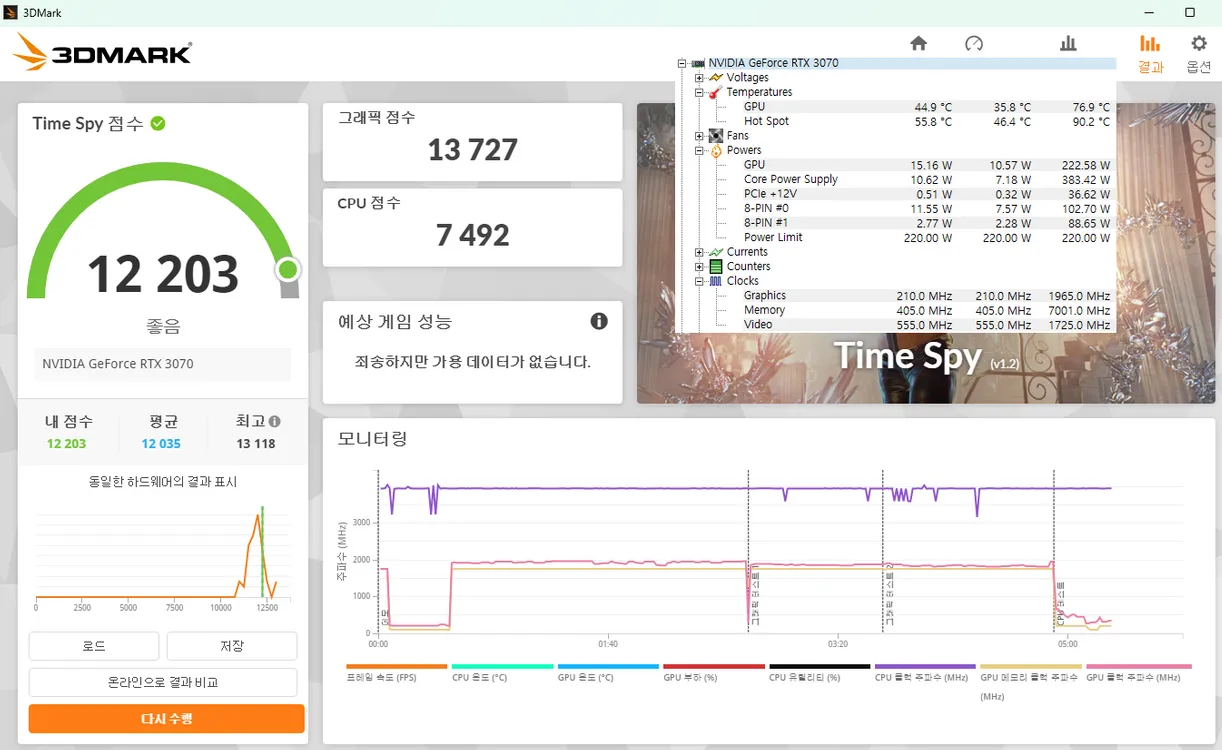Click info icon next to 예상 게임 성능

pyautogui.click(x=599, y=321)
